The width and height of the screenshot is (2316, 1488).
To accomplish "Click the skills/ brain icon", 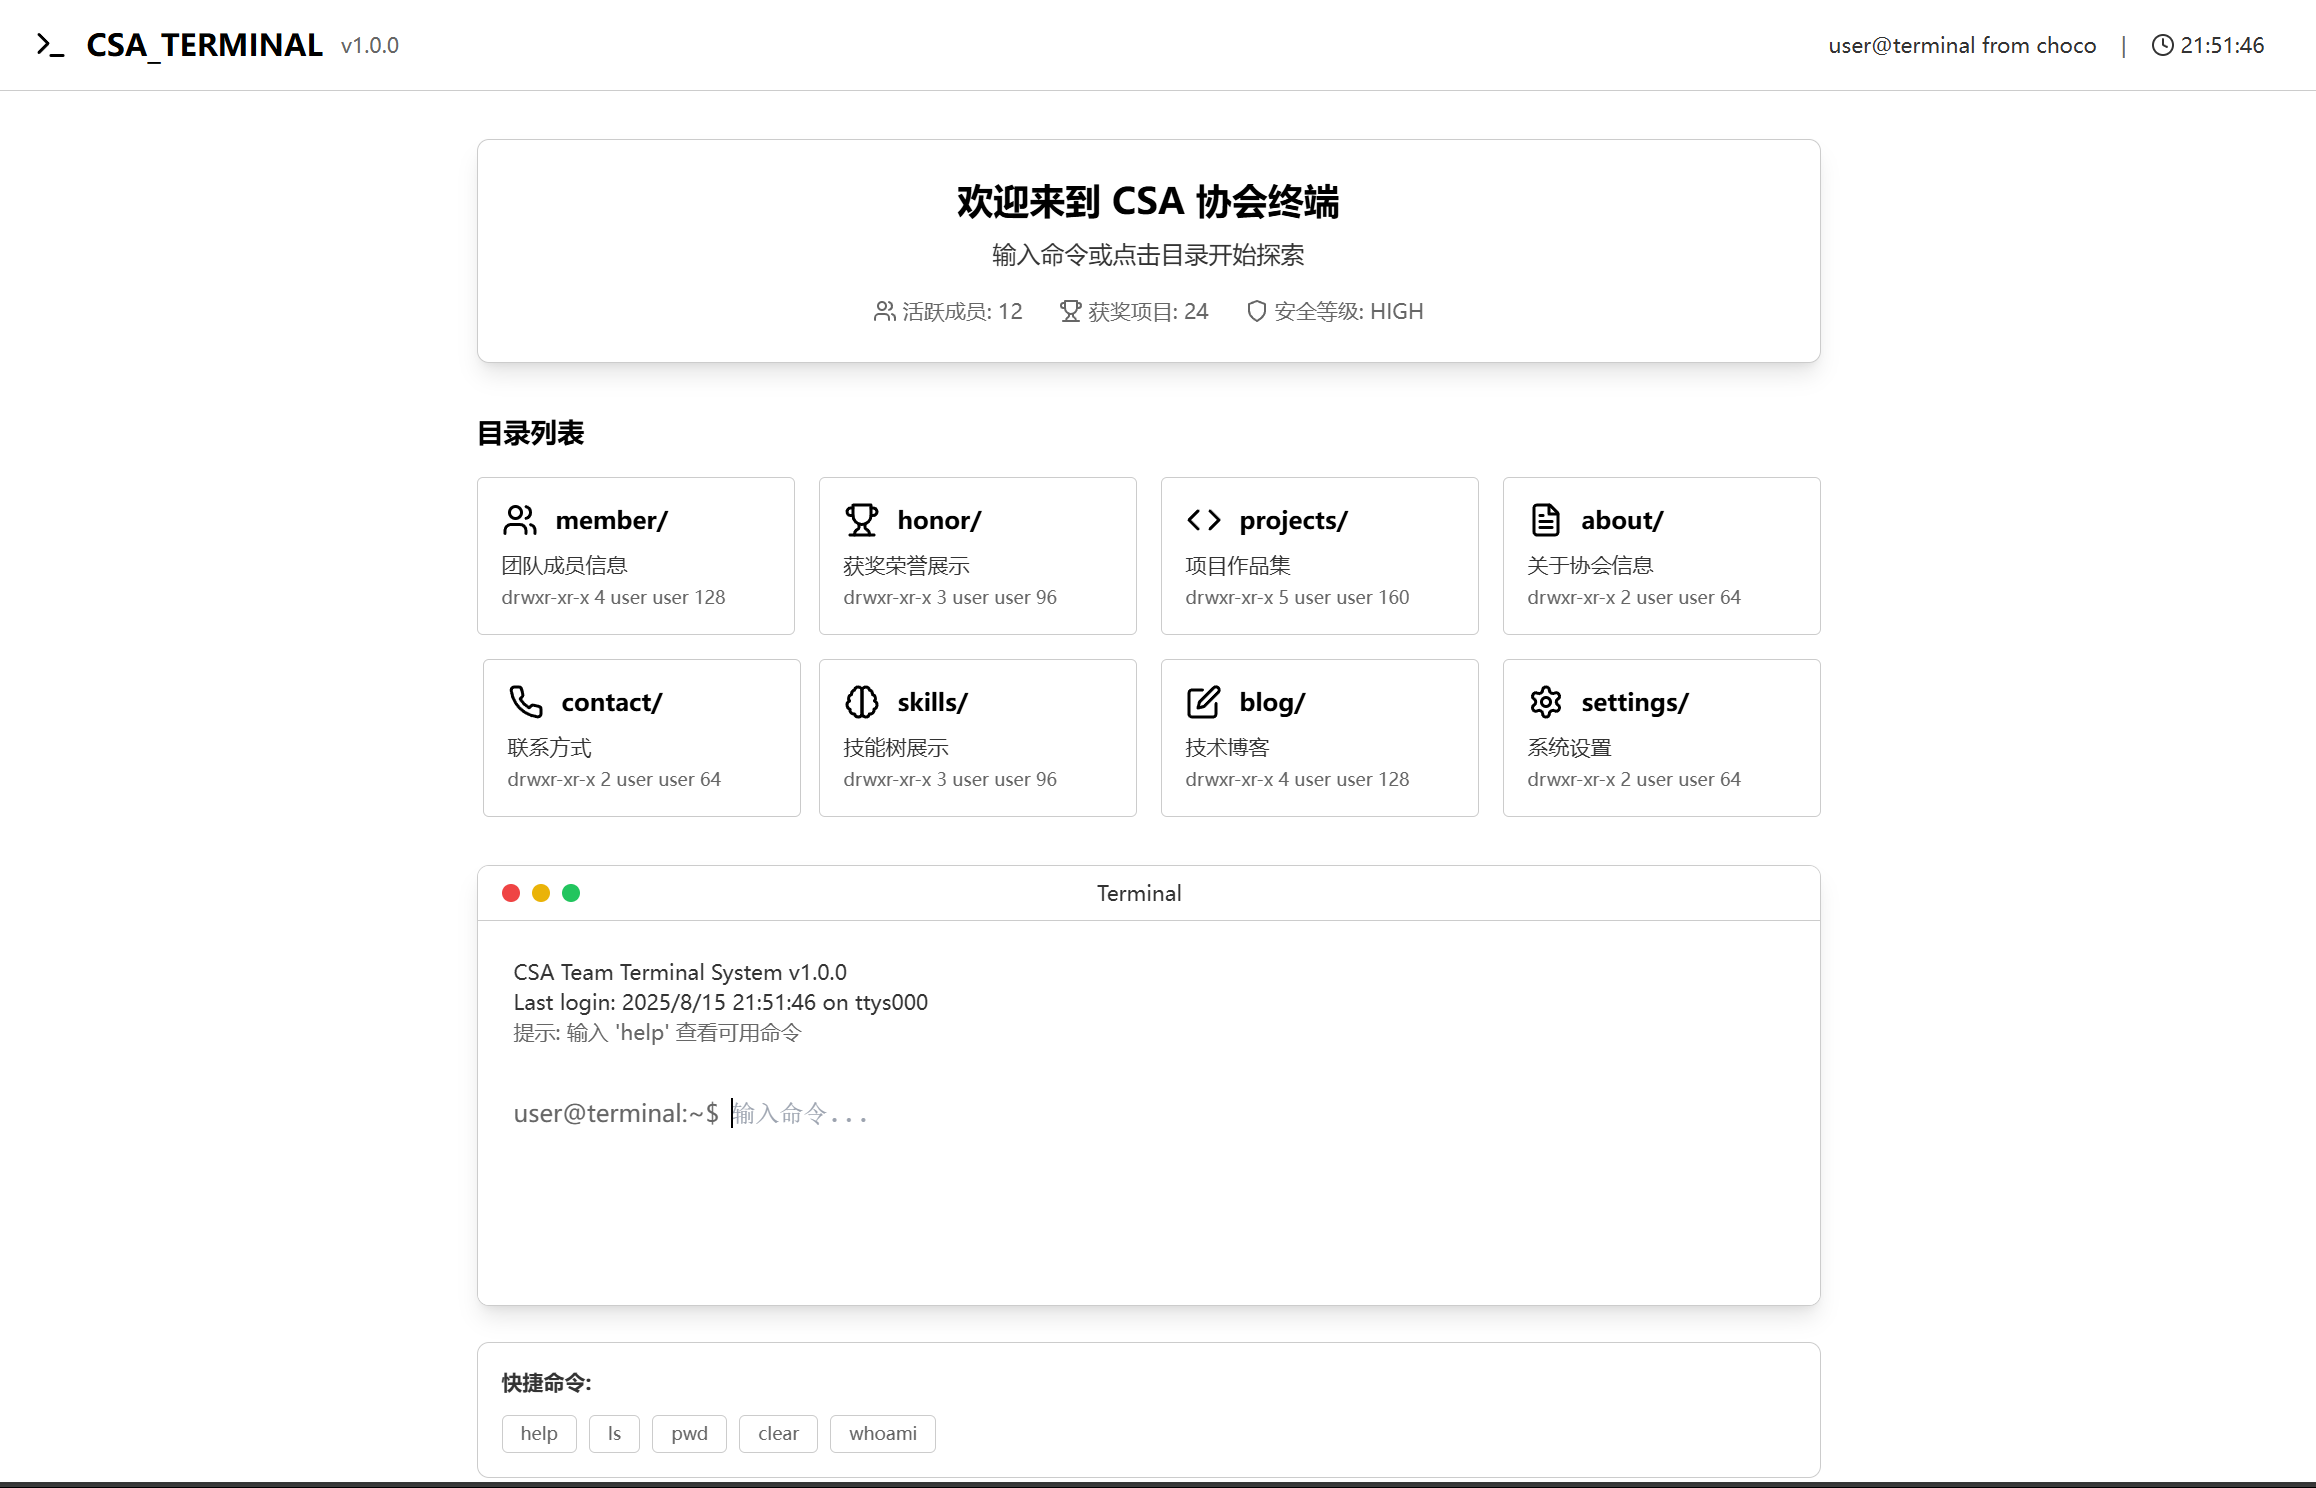I will (x=861, y=702).
